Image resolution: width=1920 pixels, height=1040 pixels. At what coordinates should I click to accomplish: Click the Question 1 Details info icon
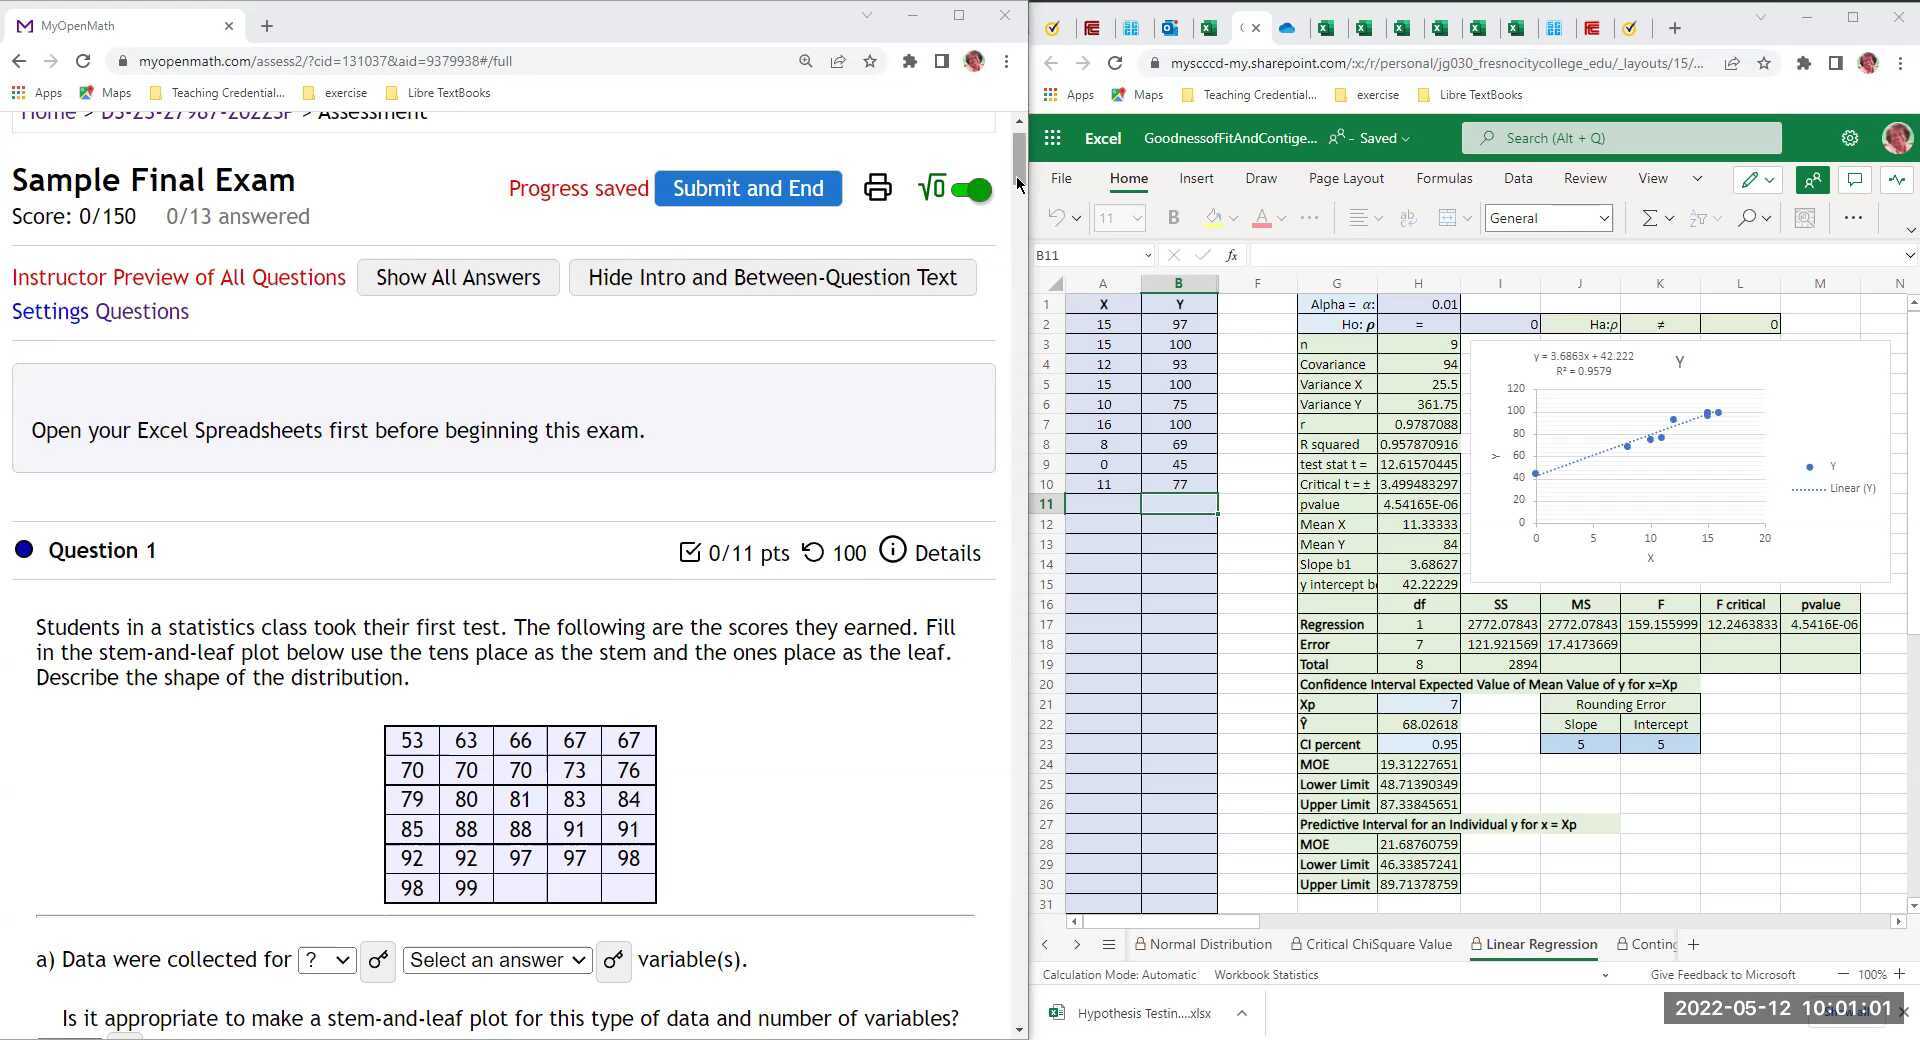click(x=892, y=551)
